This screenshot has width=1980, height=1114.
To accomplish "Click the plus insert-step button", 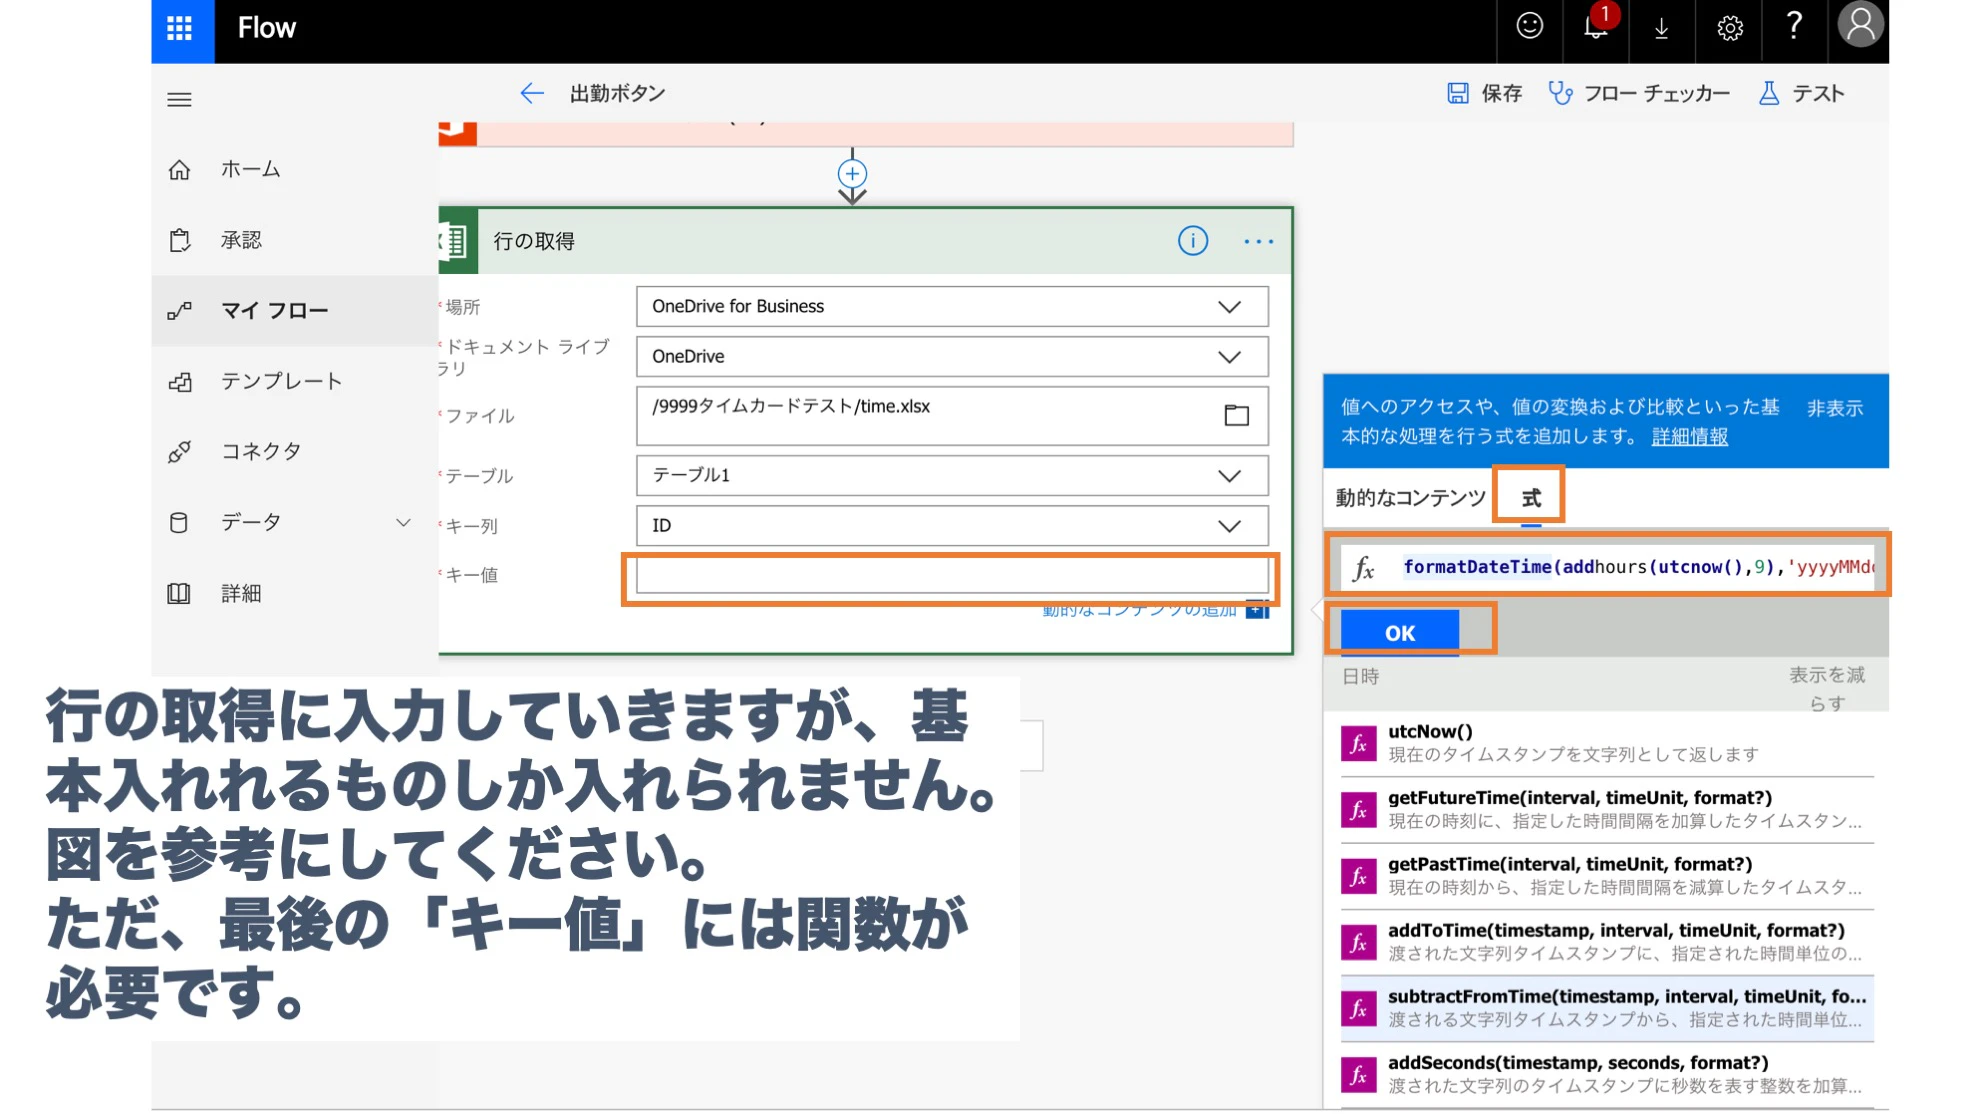I will click(x=852, y=173).
